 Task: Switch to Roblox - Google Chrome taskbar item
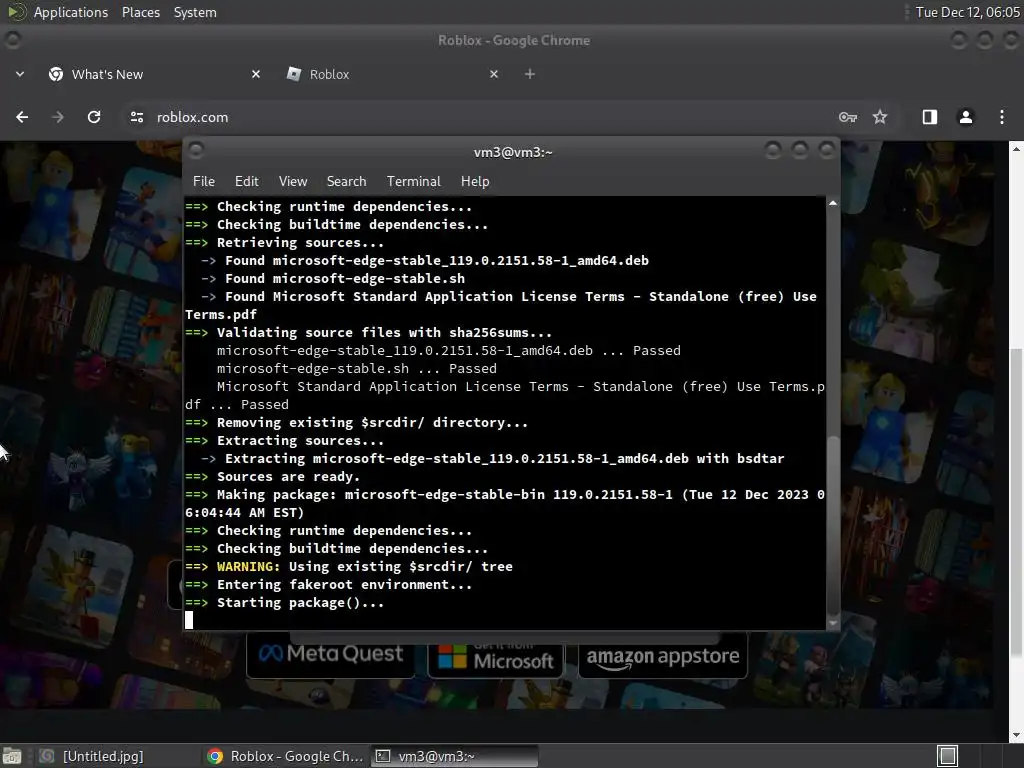286,756
